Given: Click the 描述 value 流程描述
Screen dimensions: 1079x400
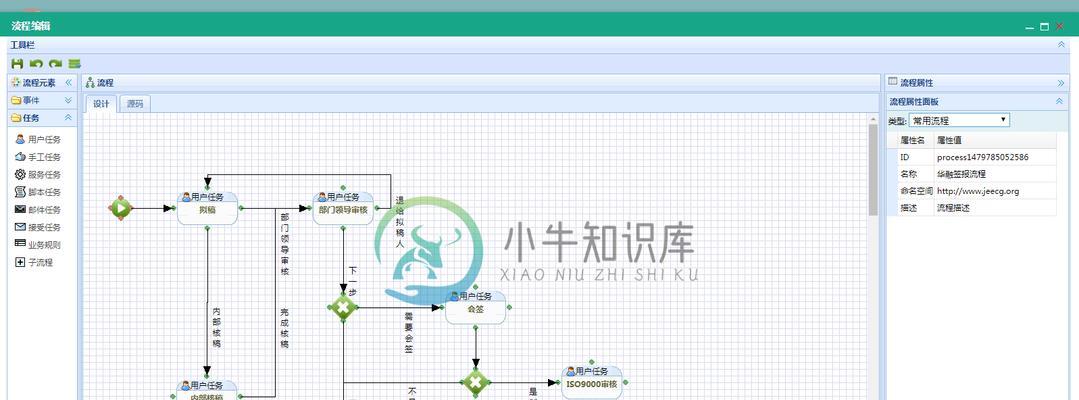Looking at the screenshot, I should coord(953,207).
